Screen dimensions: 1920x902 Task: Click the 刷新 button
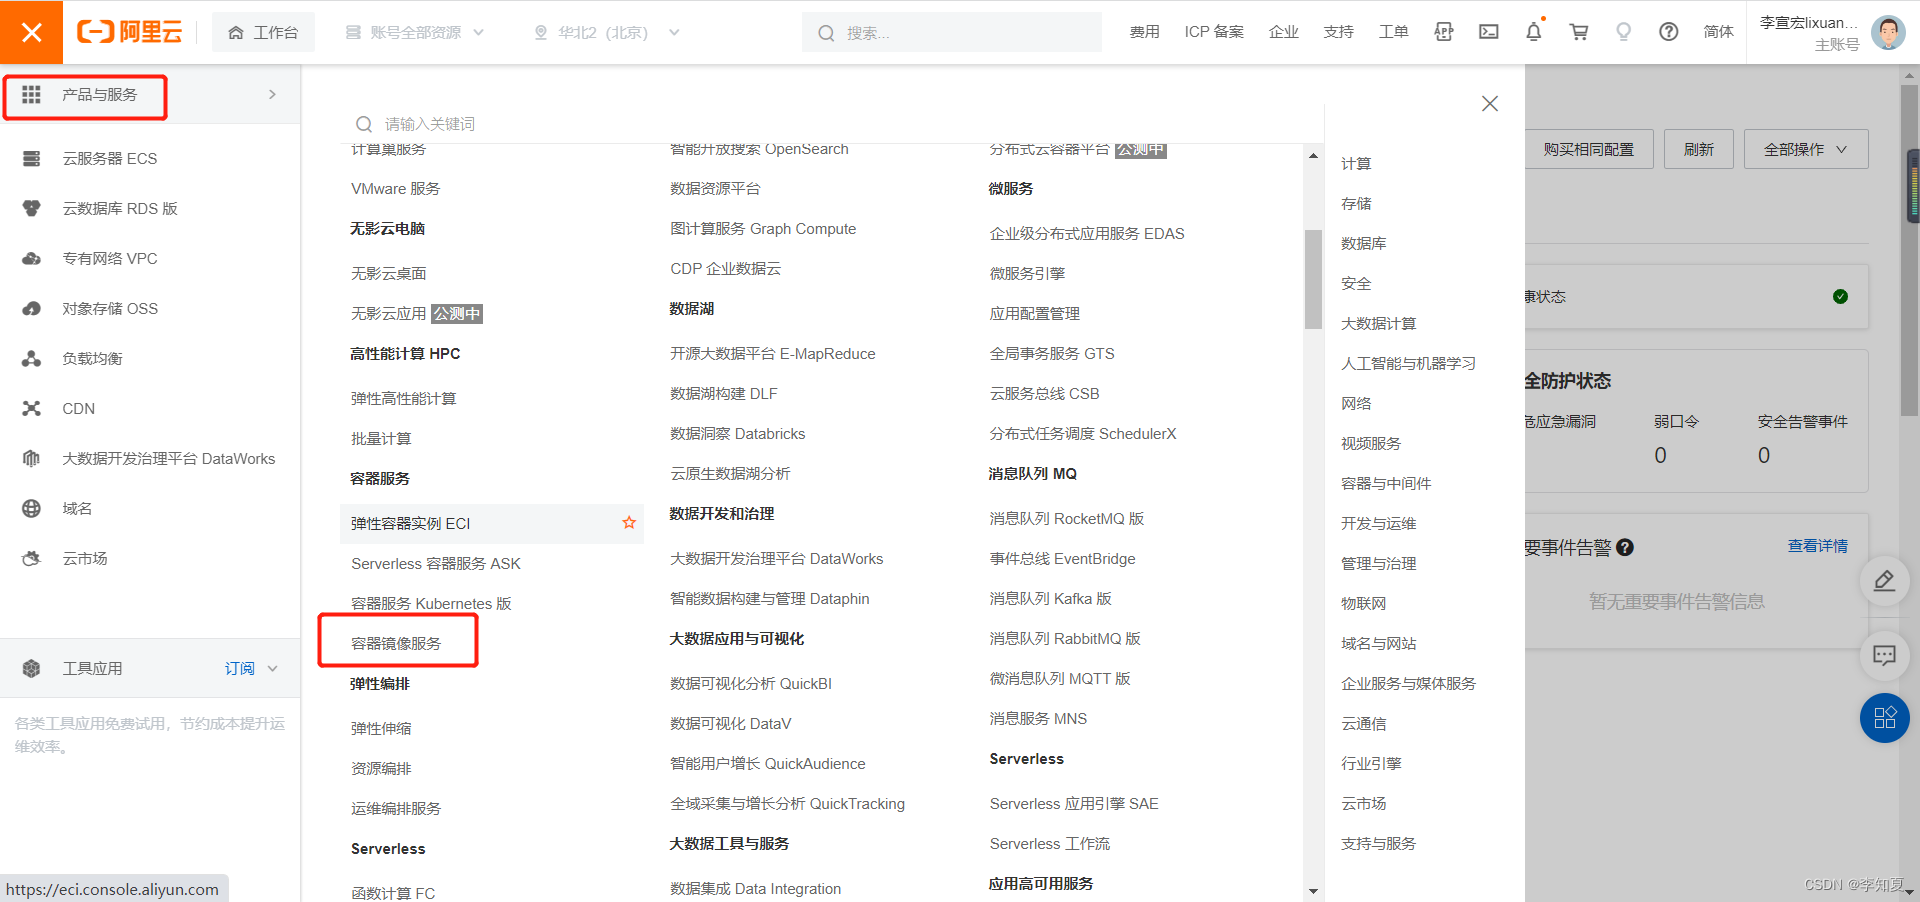point(1697,148)
